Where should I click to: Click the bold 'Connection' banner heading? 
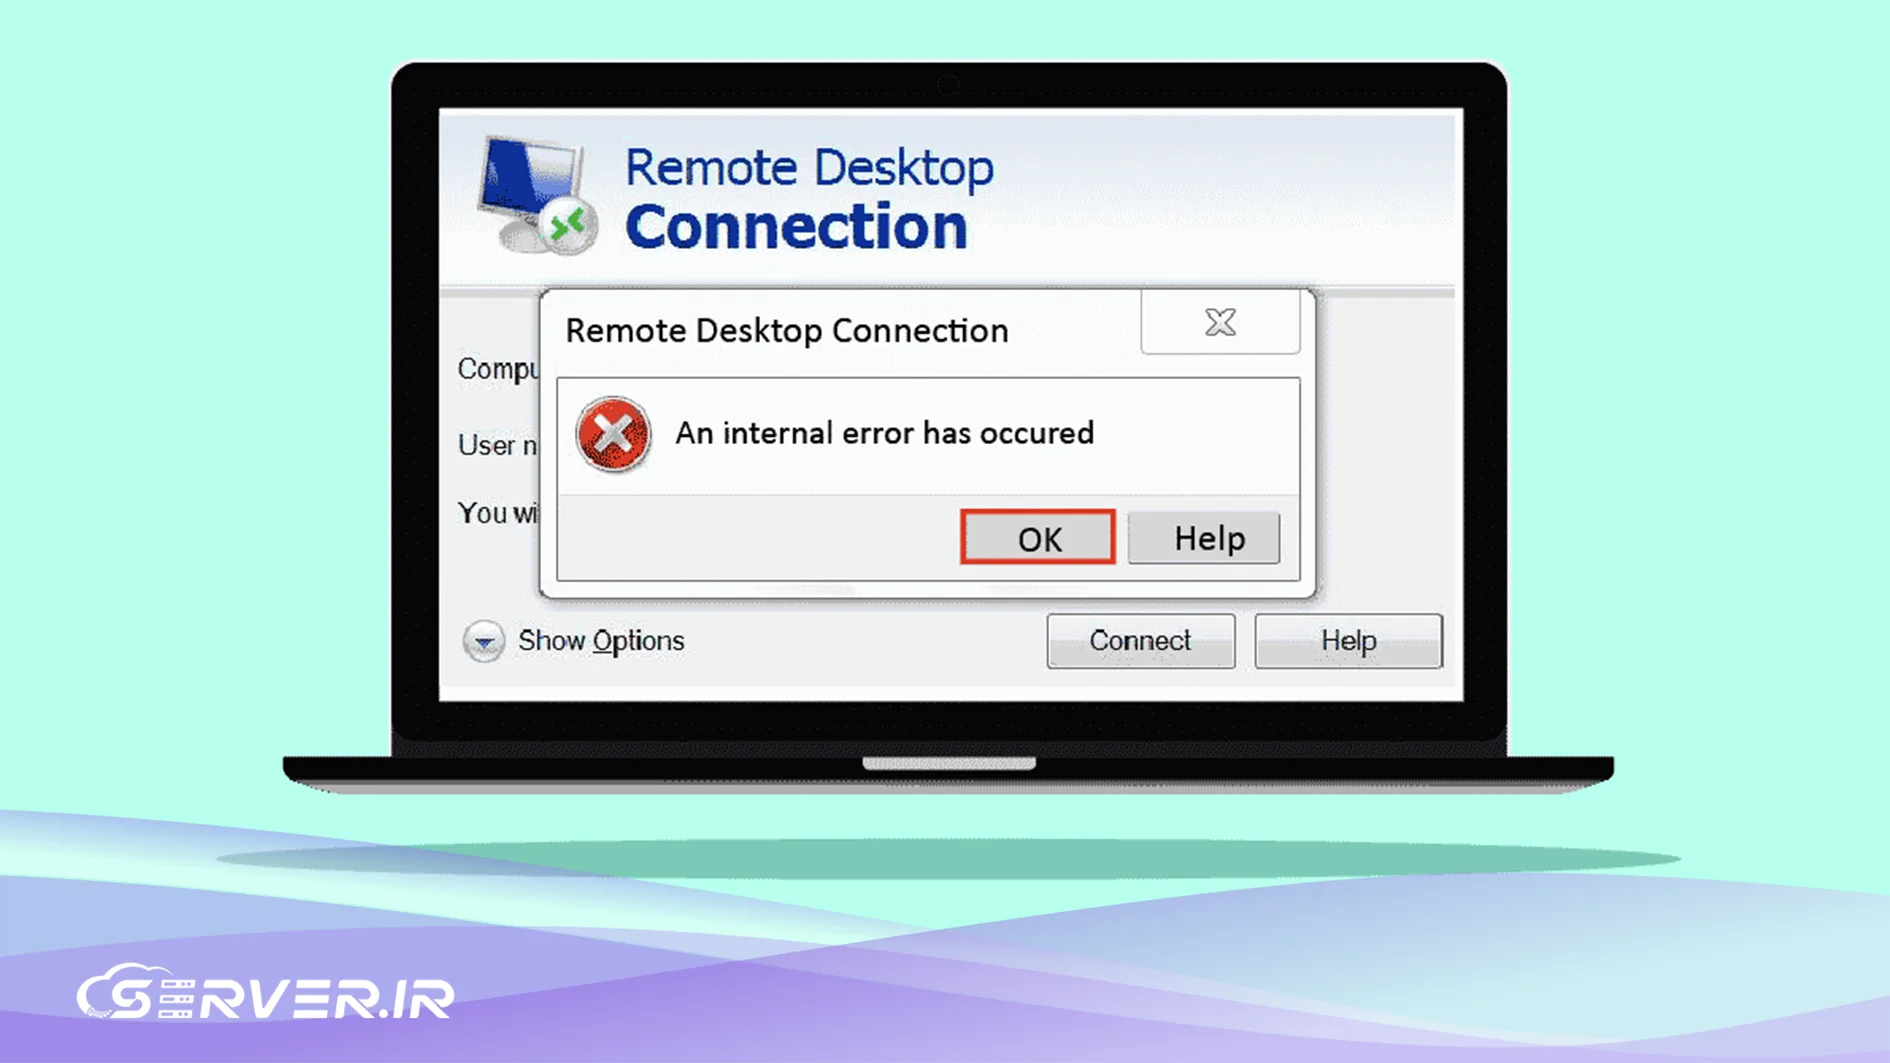[796, 227]
